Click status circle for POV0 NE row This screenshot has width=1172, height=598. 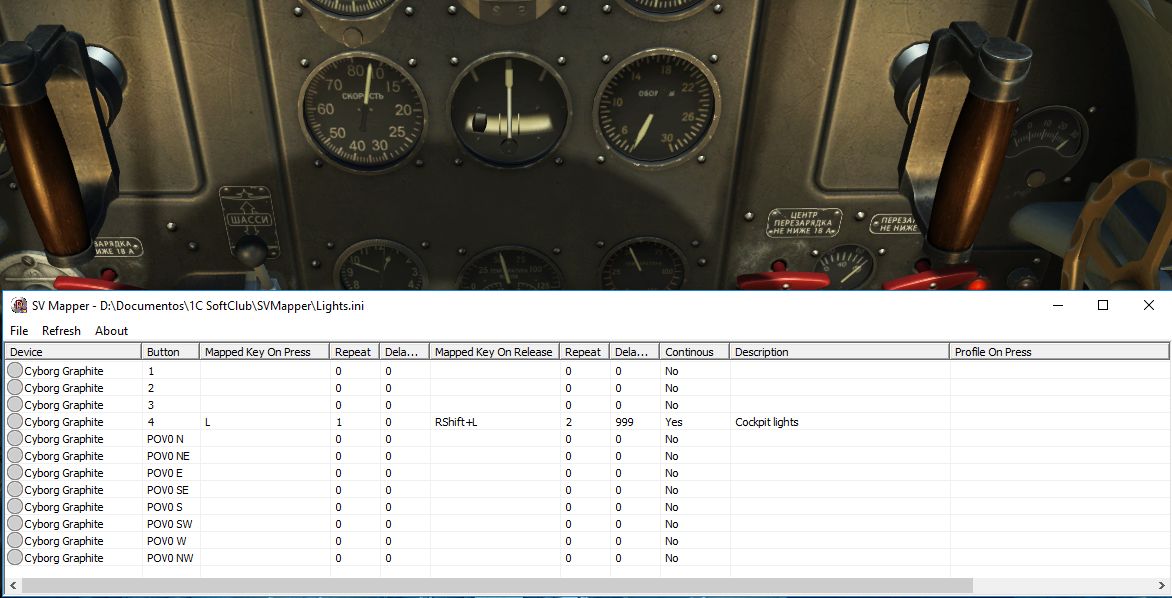tap(15, 455)
